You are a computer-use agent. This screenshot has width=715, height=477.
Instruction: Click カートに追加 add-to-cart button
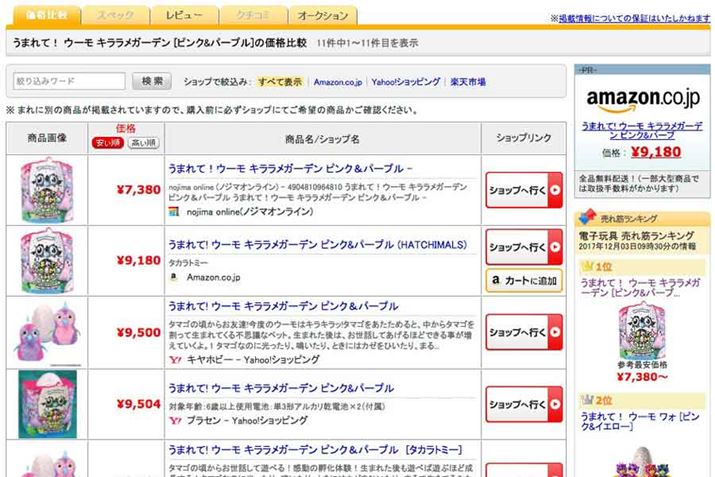point(524,281)
